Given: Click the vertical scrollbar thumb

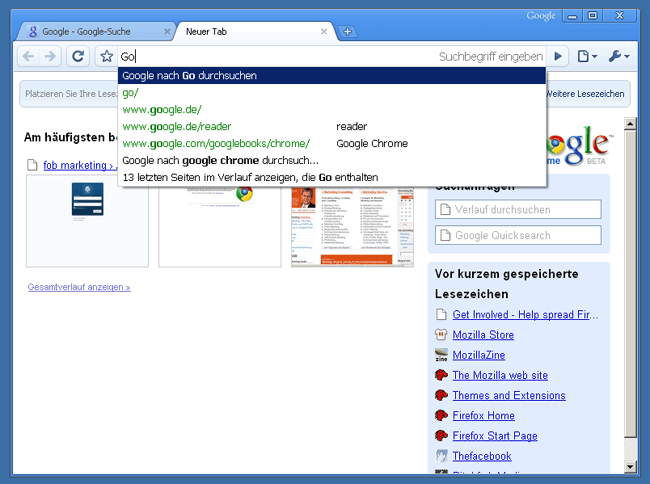Looking at the screenshot, I should (x=630, y=284).
